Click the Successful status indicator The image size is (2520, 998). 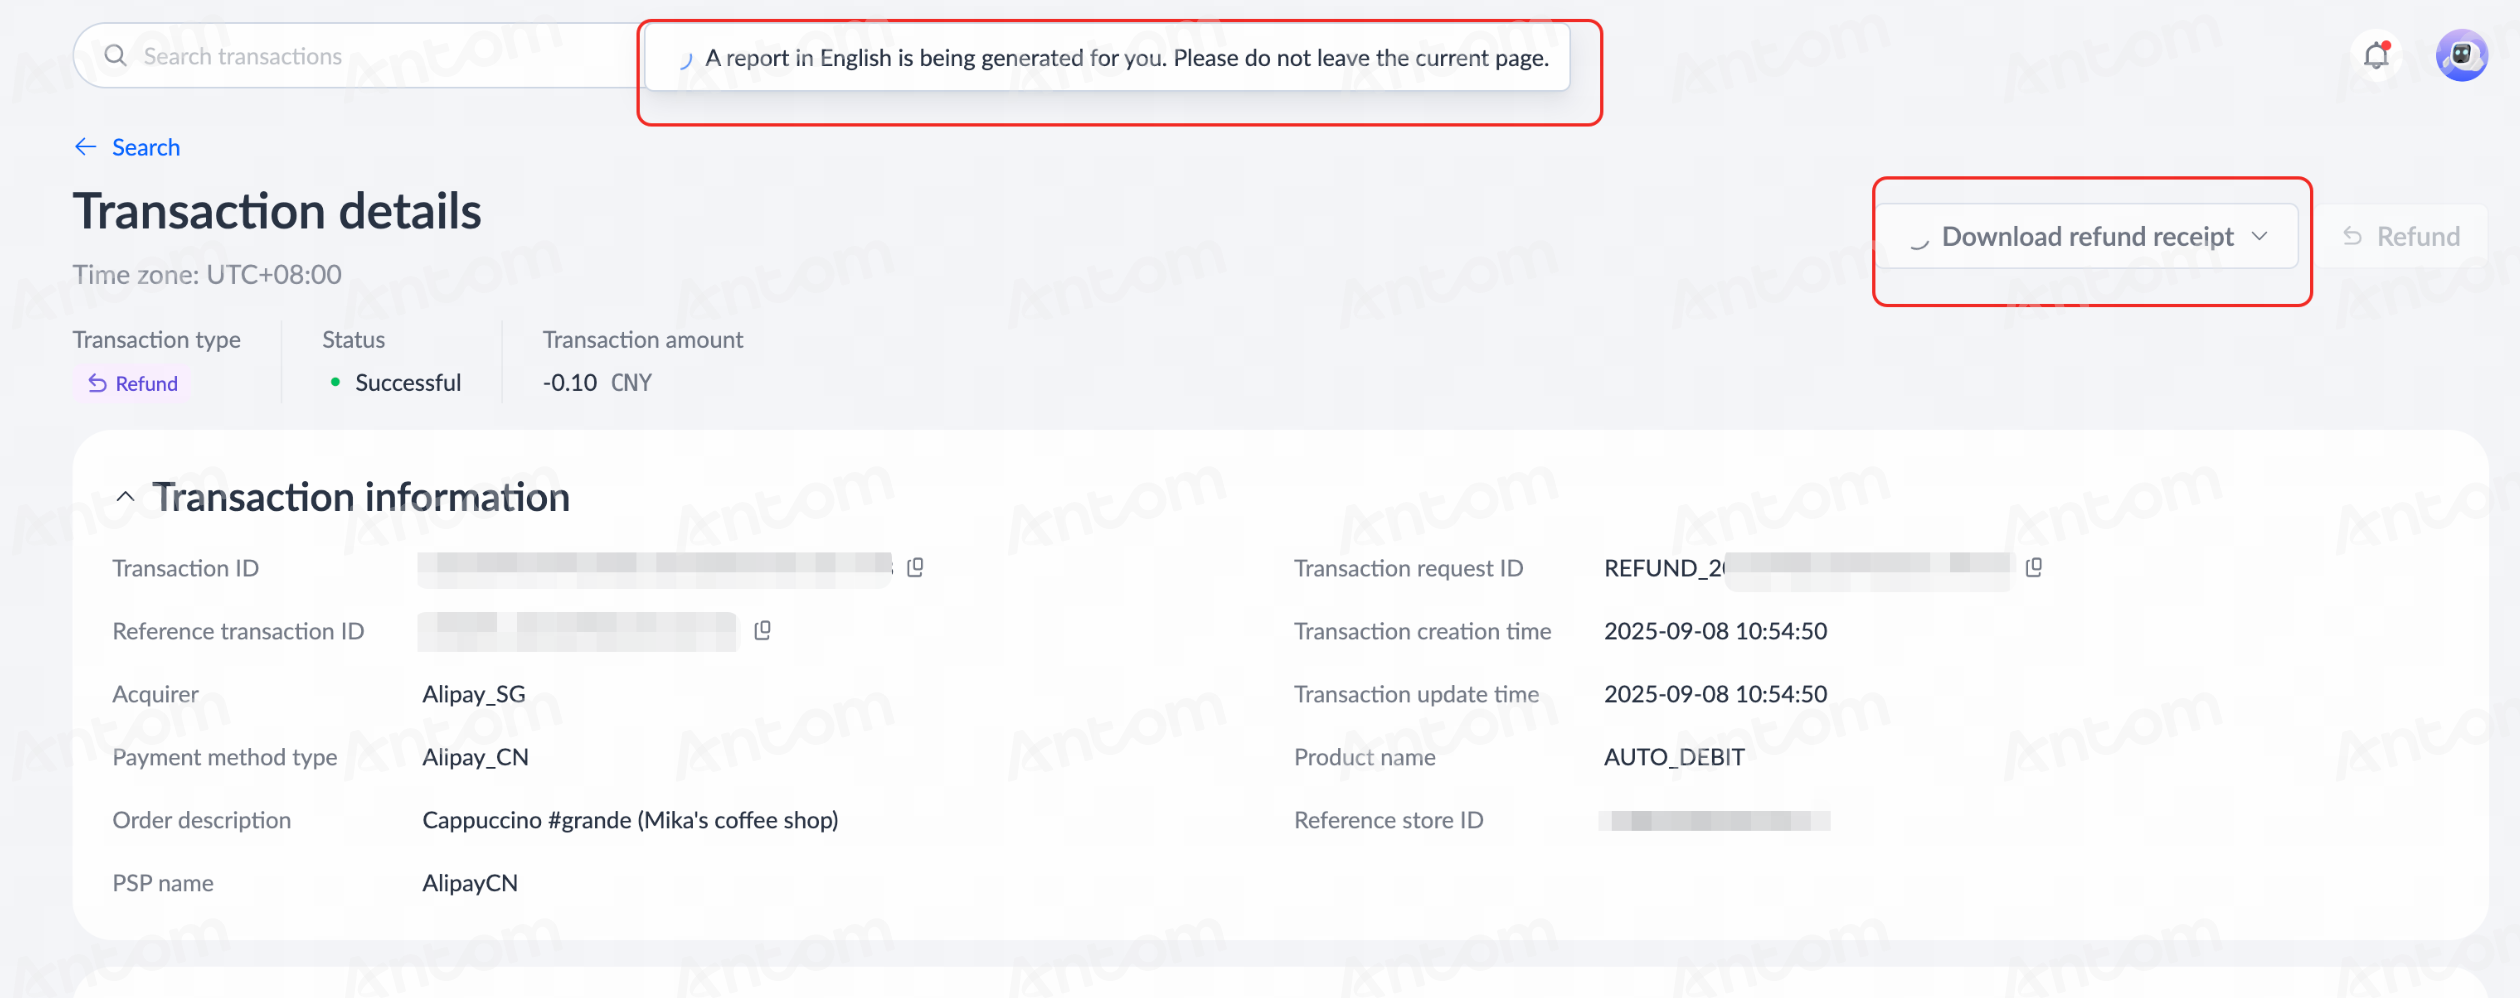click(x=395, y=383)
